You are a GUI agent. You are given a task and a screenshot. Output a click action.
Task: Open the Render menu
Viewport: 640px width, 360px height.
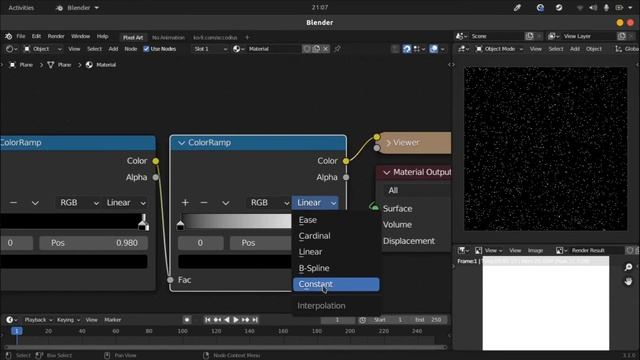pos(56,36)
